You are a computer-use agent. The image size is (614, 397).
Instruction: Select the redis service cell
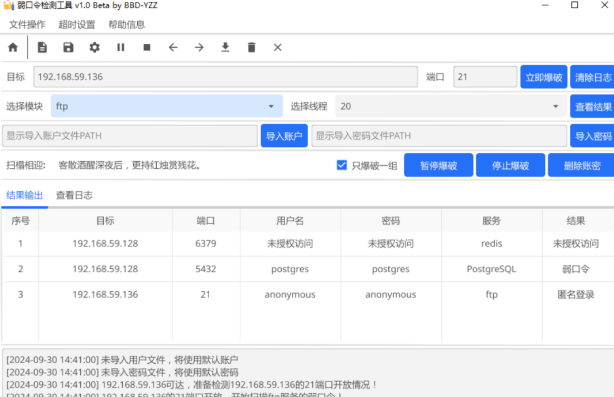[491, 244]
